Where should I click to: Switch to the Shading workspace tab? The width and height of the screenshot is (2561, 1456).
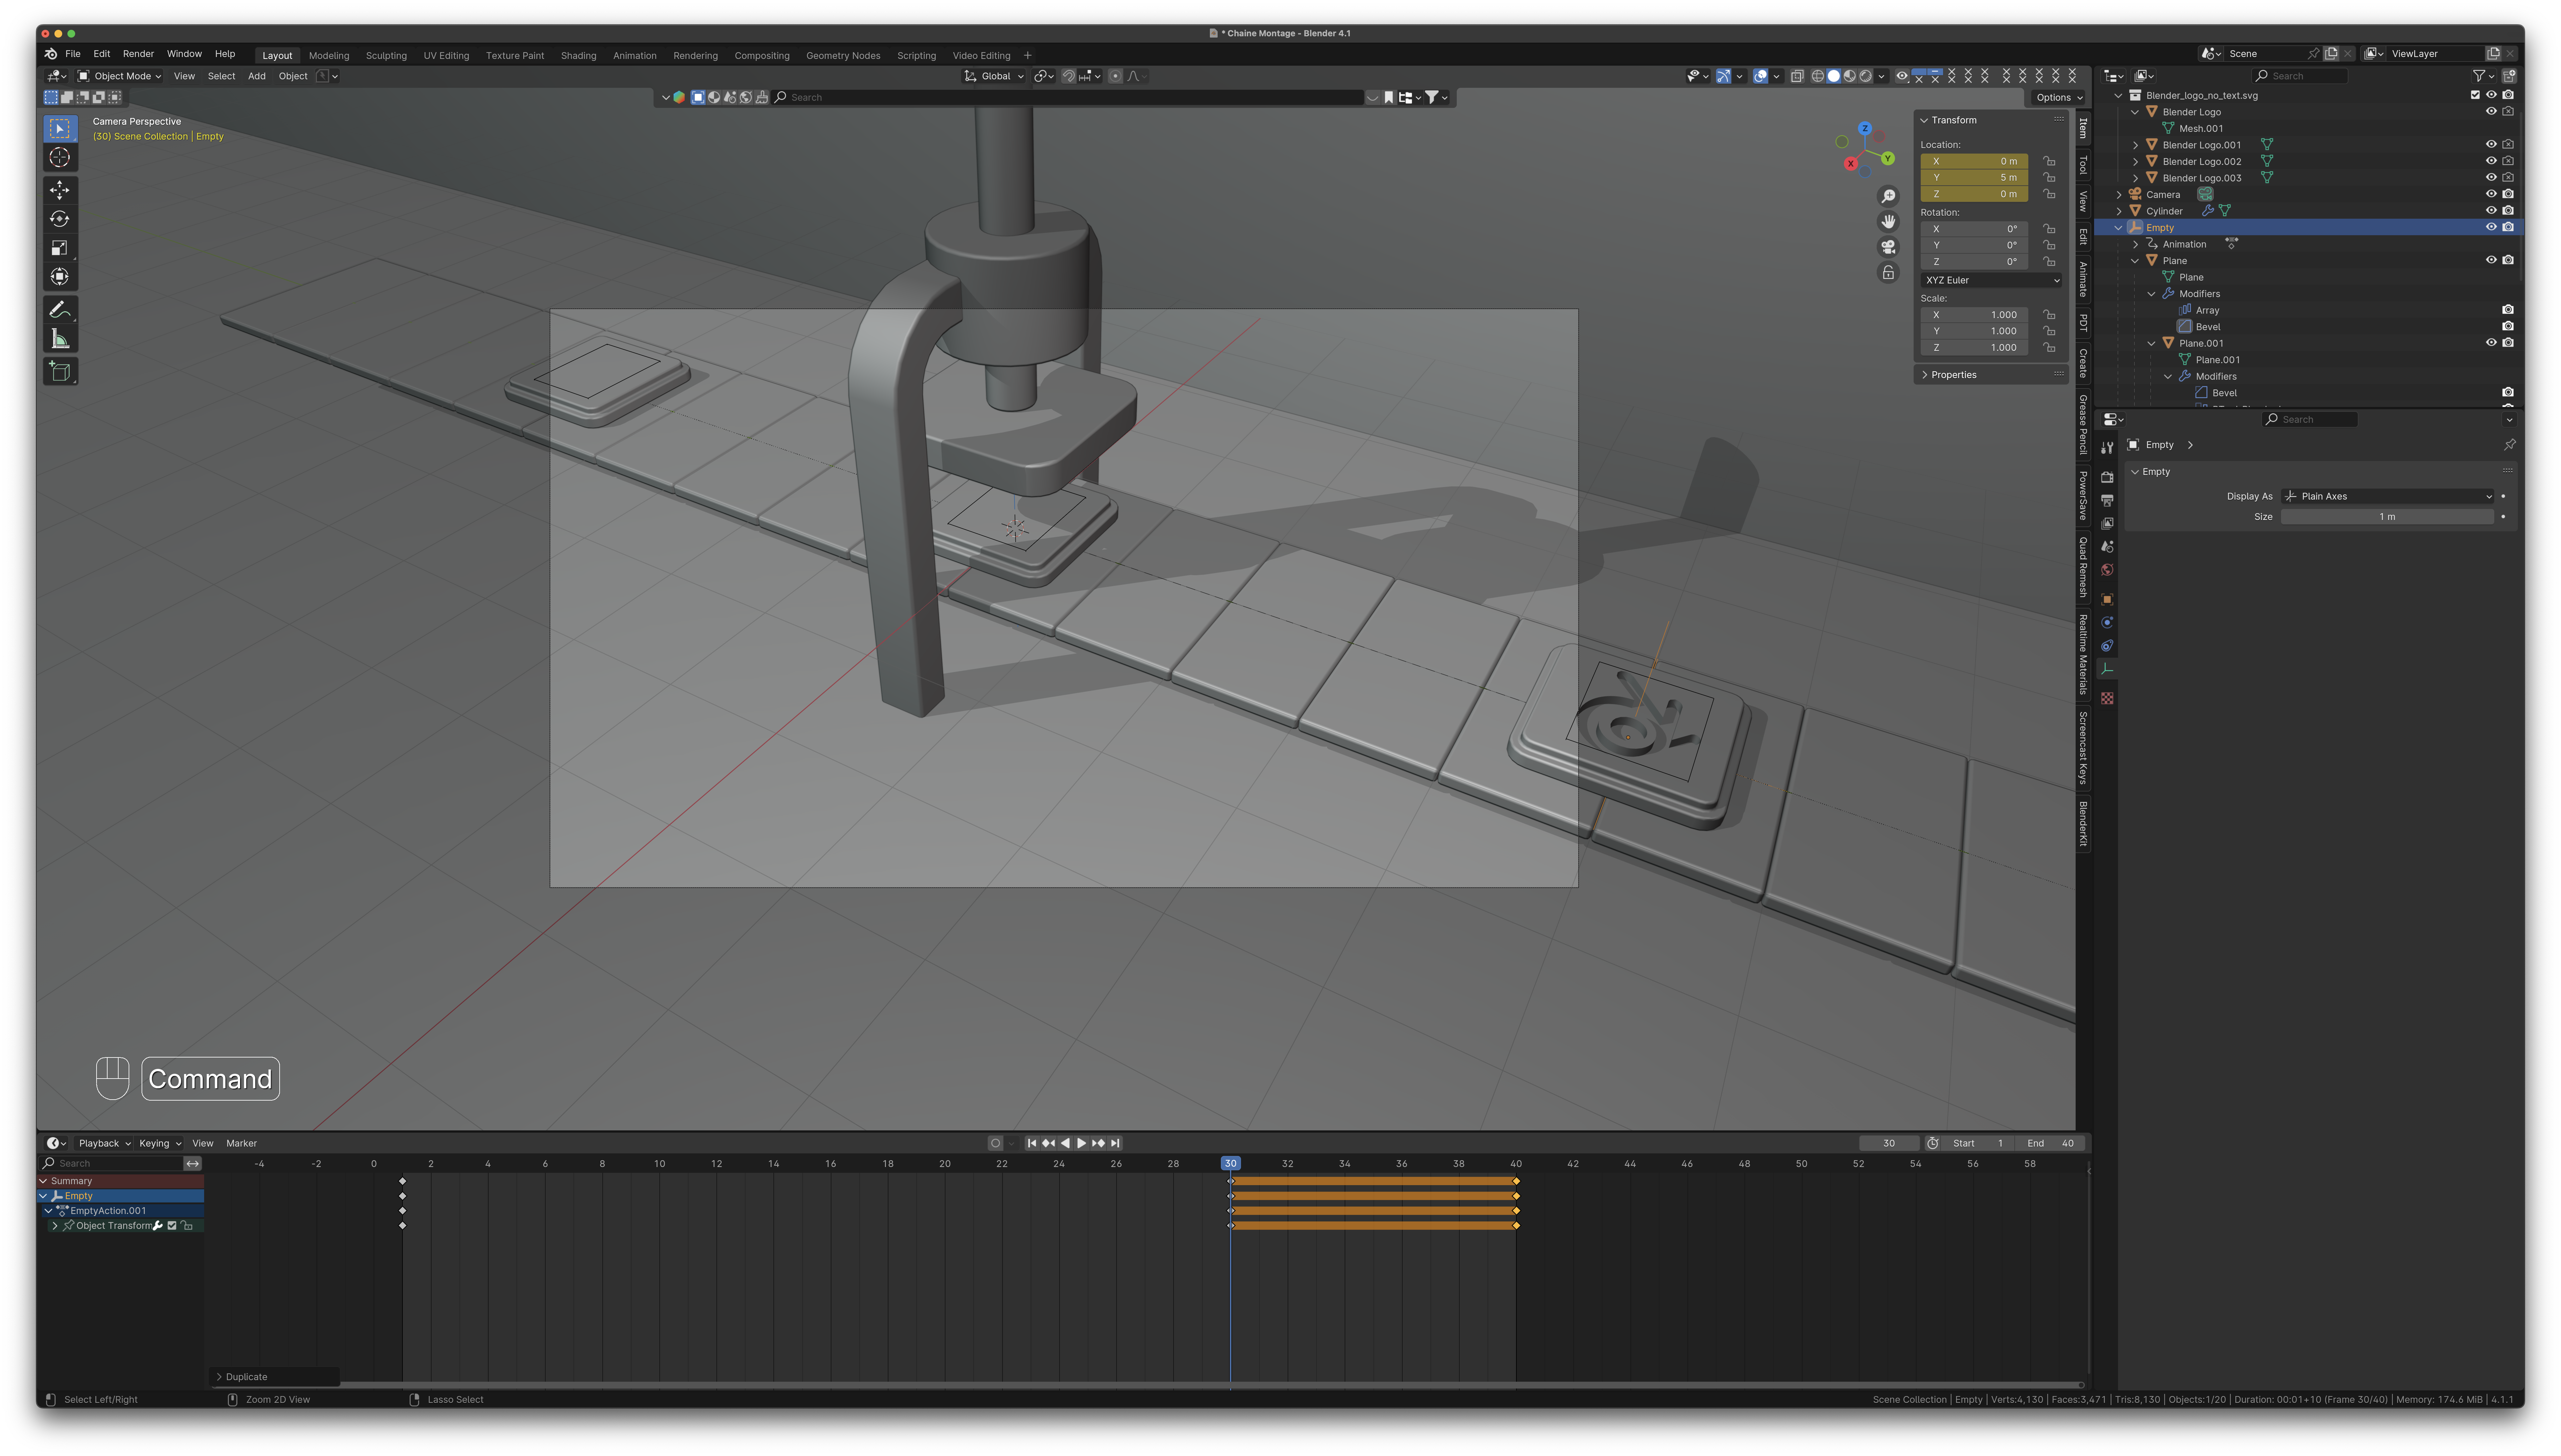pyautogui.click(x=578, y=56)
